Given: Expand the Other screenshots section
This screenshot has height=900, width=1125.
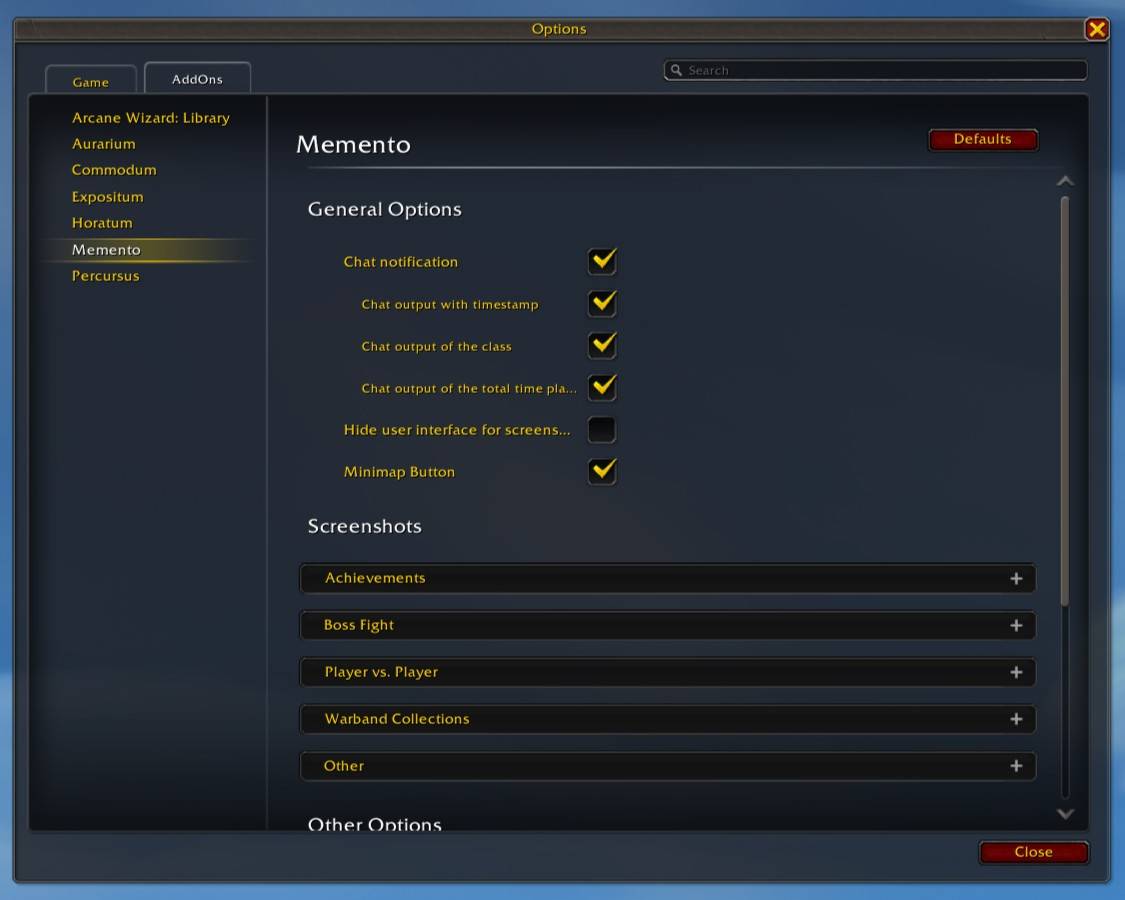Looking at the screenshot, I should click(667, 767).
